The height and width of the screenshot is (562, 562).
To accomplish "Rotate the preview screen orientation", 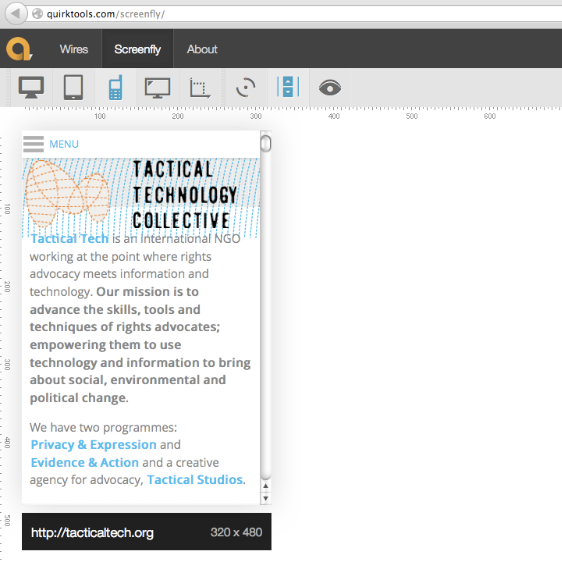I will [x=246, y=87].
